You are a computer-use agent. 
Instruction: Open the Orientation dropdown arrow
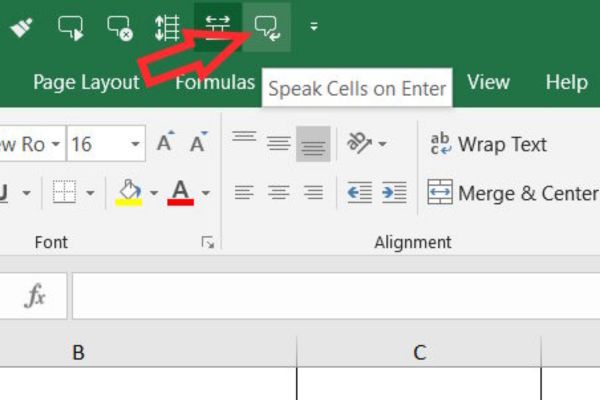pos(382,144)
